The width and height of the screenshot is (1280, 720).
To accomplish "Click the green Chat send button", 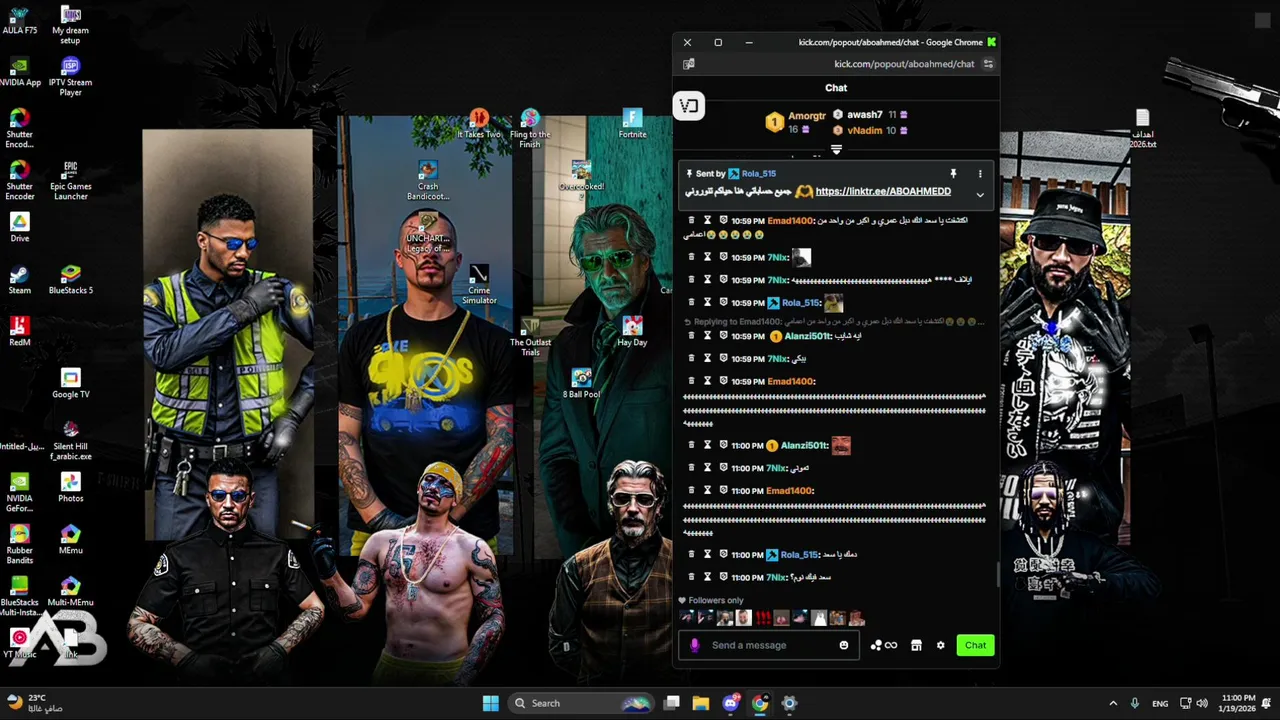I will [975, 645].
